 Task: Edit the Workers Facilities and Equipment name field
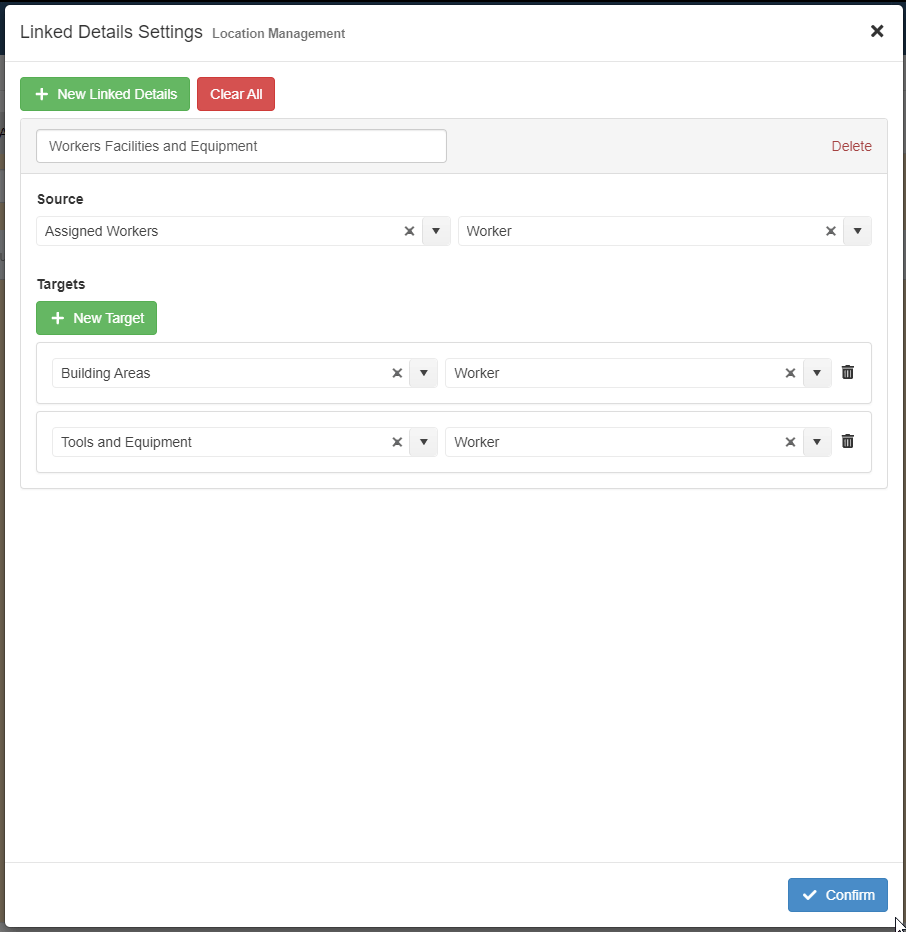(x=241, y=146)
